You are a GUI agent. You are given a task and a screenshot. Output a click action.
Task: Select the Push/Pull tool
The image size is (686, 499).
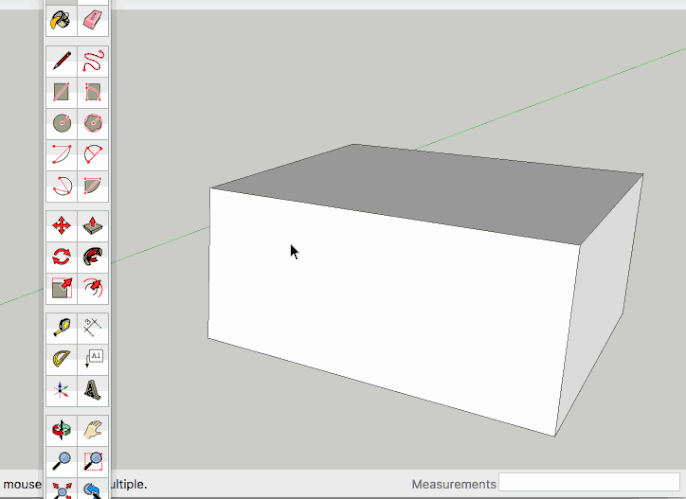(x=93, y=226)
